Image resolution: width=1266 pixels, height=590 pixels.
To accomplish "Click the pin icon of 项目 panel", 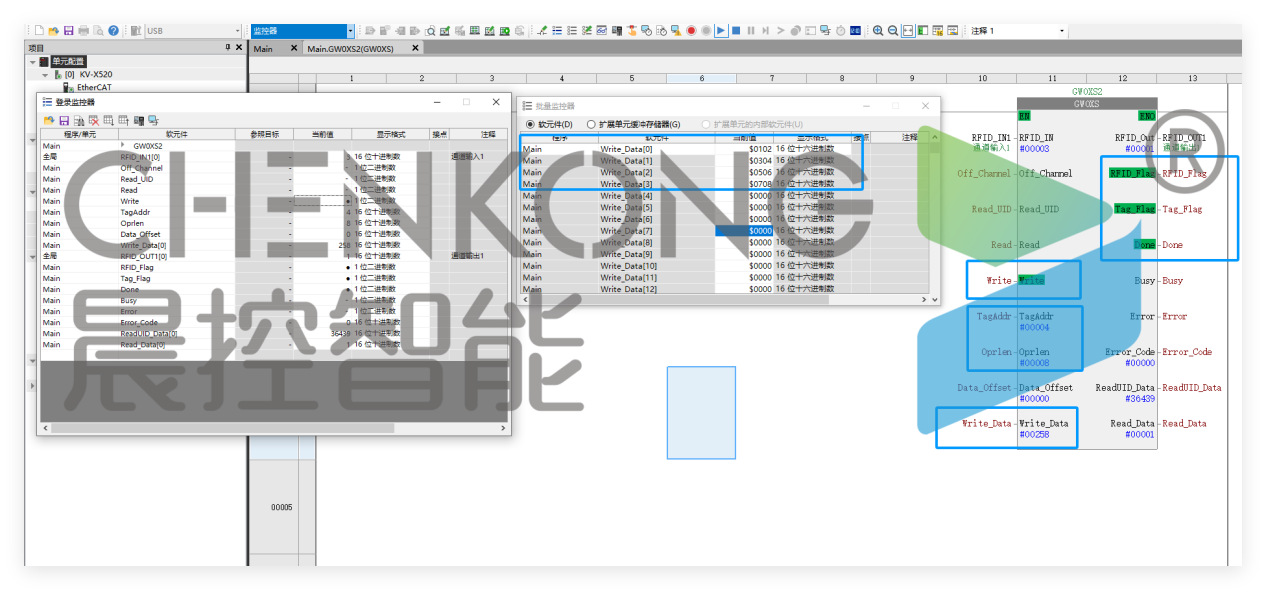I will point(228,47).
